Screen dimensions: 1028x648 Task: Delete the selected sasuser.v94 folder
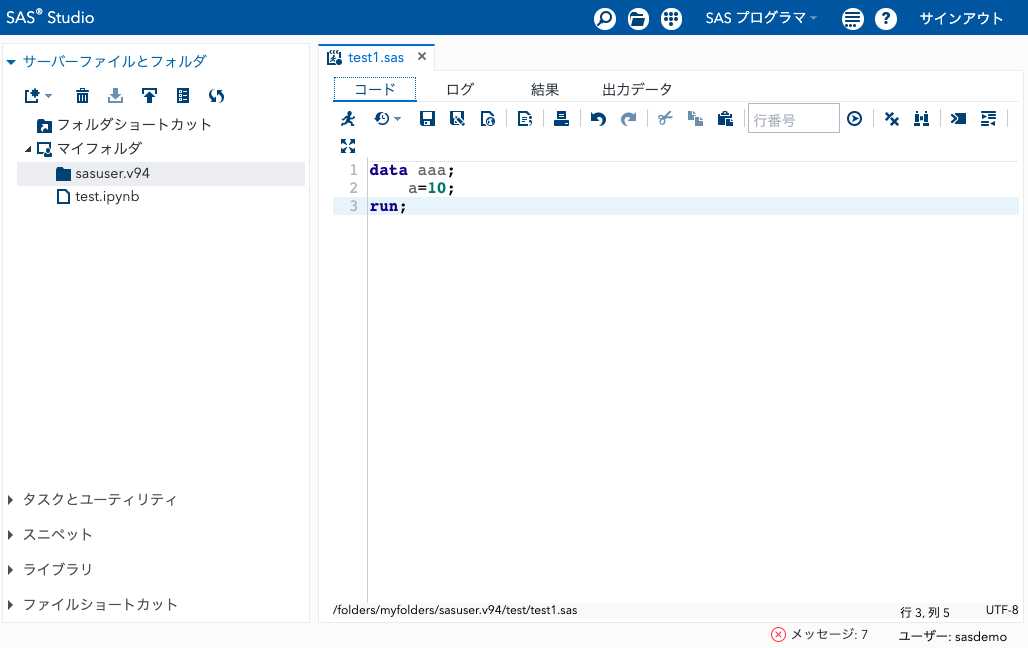(x=81, y=95)
